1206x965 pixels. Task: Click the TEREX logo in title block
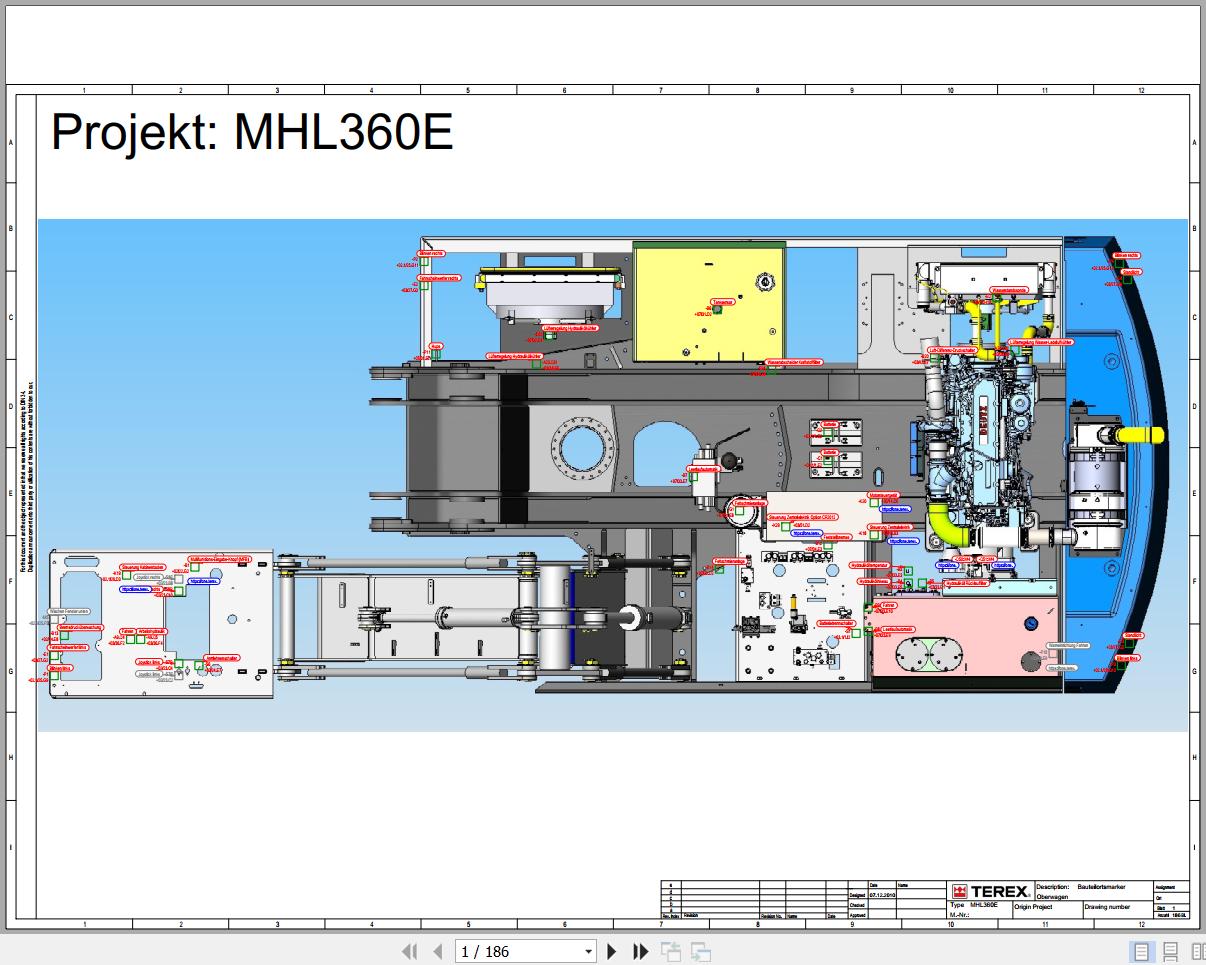click(989, 891)
